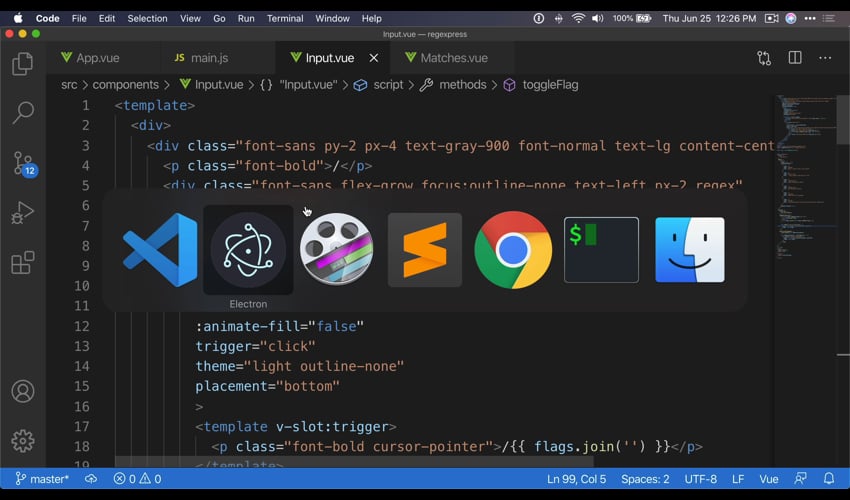Image resolution: width=850 pixels, height=500 pixels.
Task: Select Finder in app switcher
Action: 690,250
